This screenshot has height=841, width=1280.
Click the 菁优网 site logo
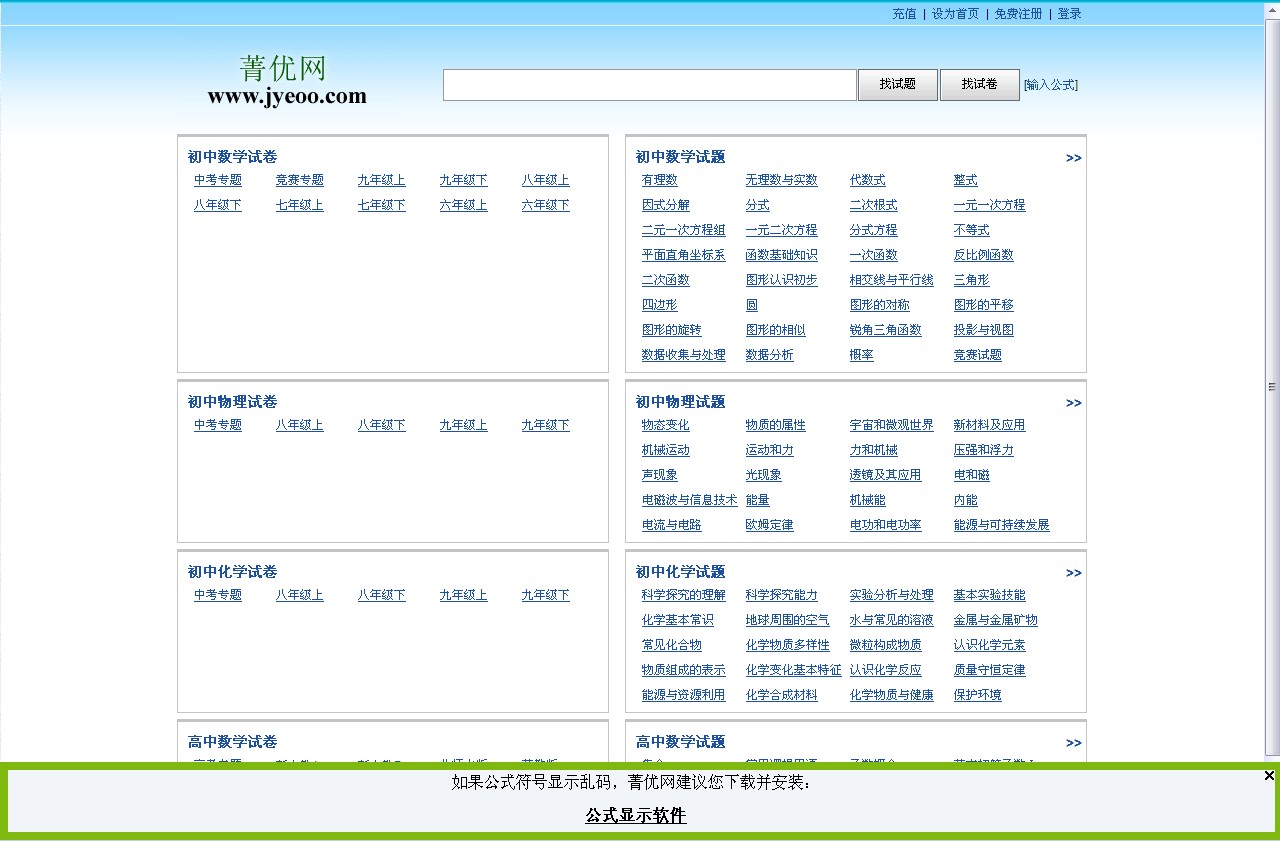point(286,80)
